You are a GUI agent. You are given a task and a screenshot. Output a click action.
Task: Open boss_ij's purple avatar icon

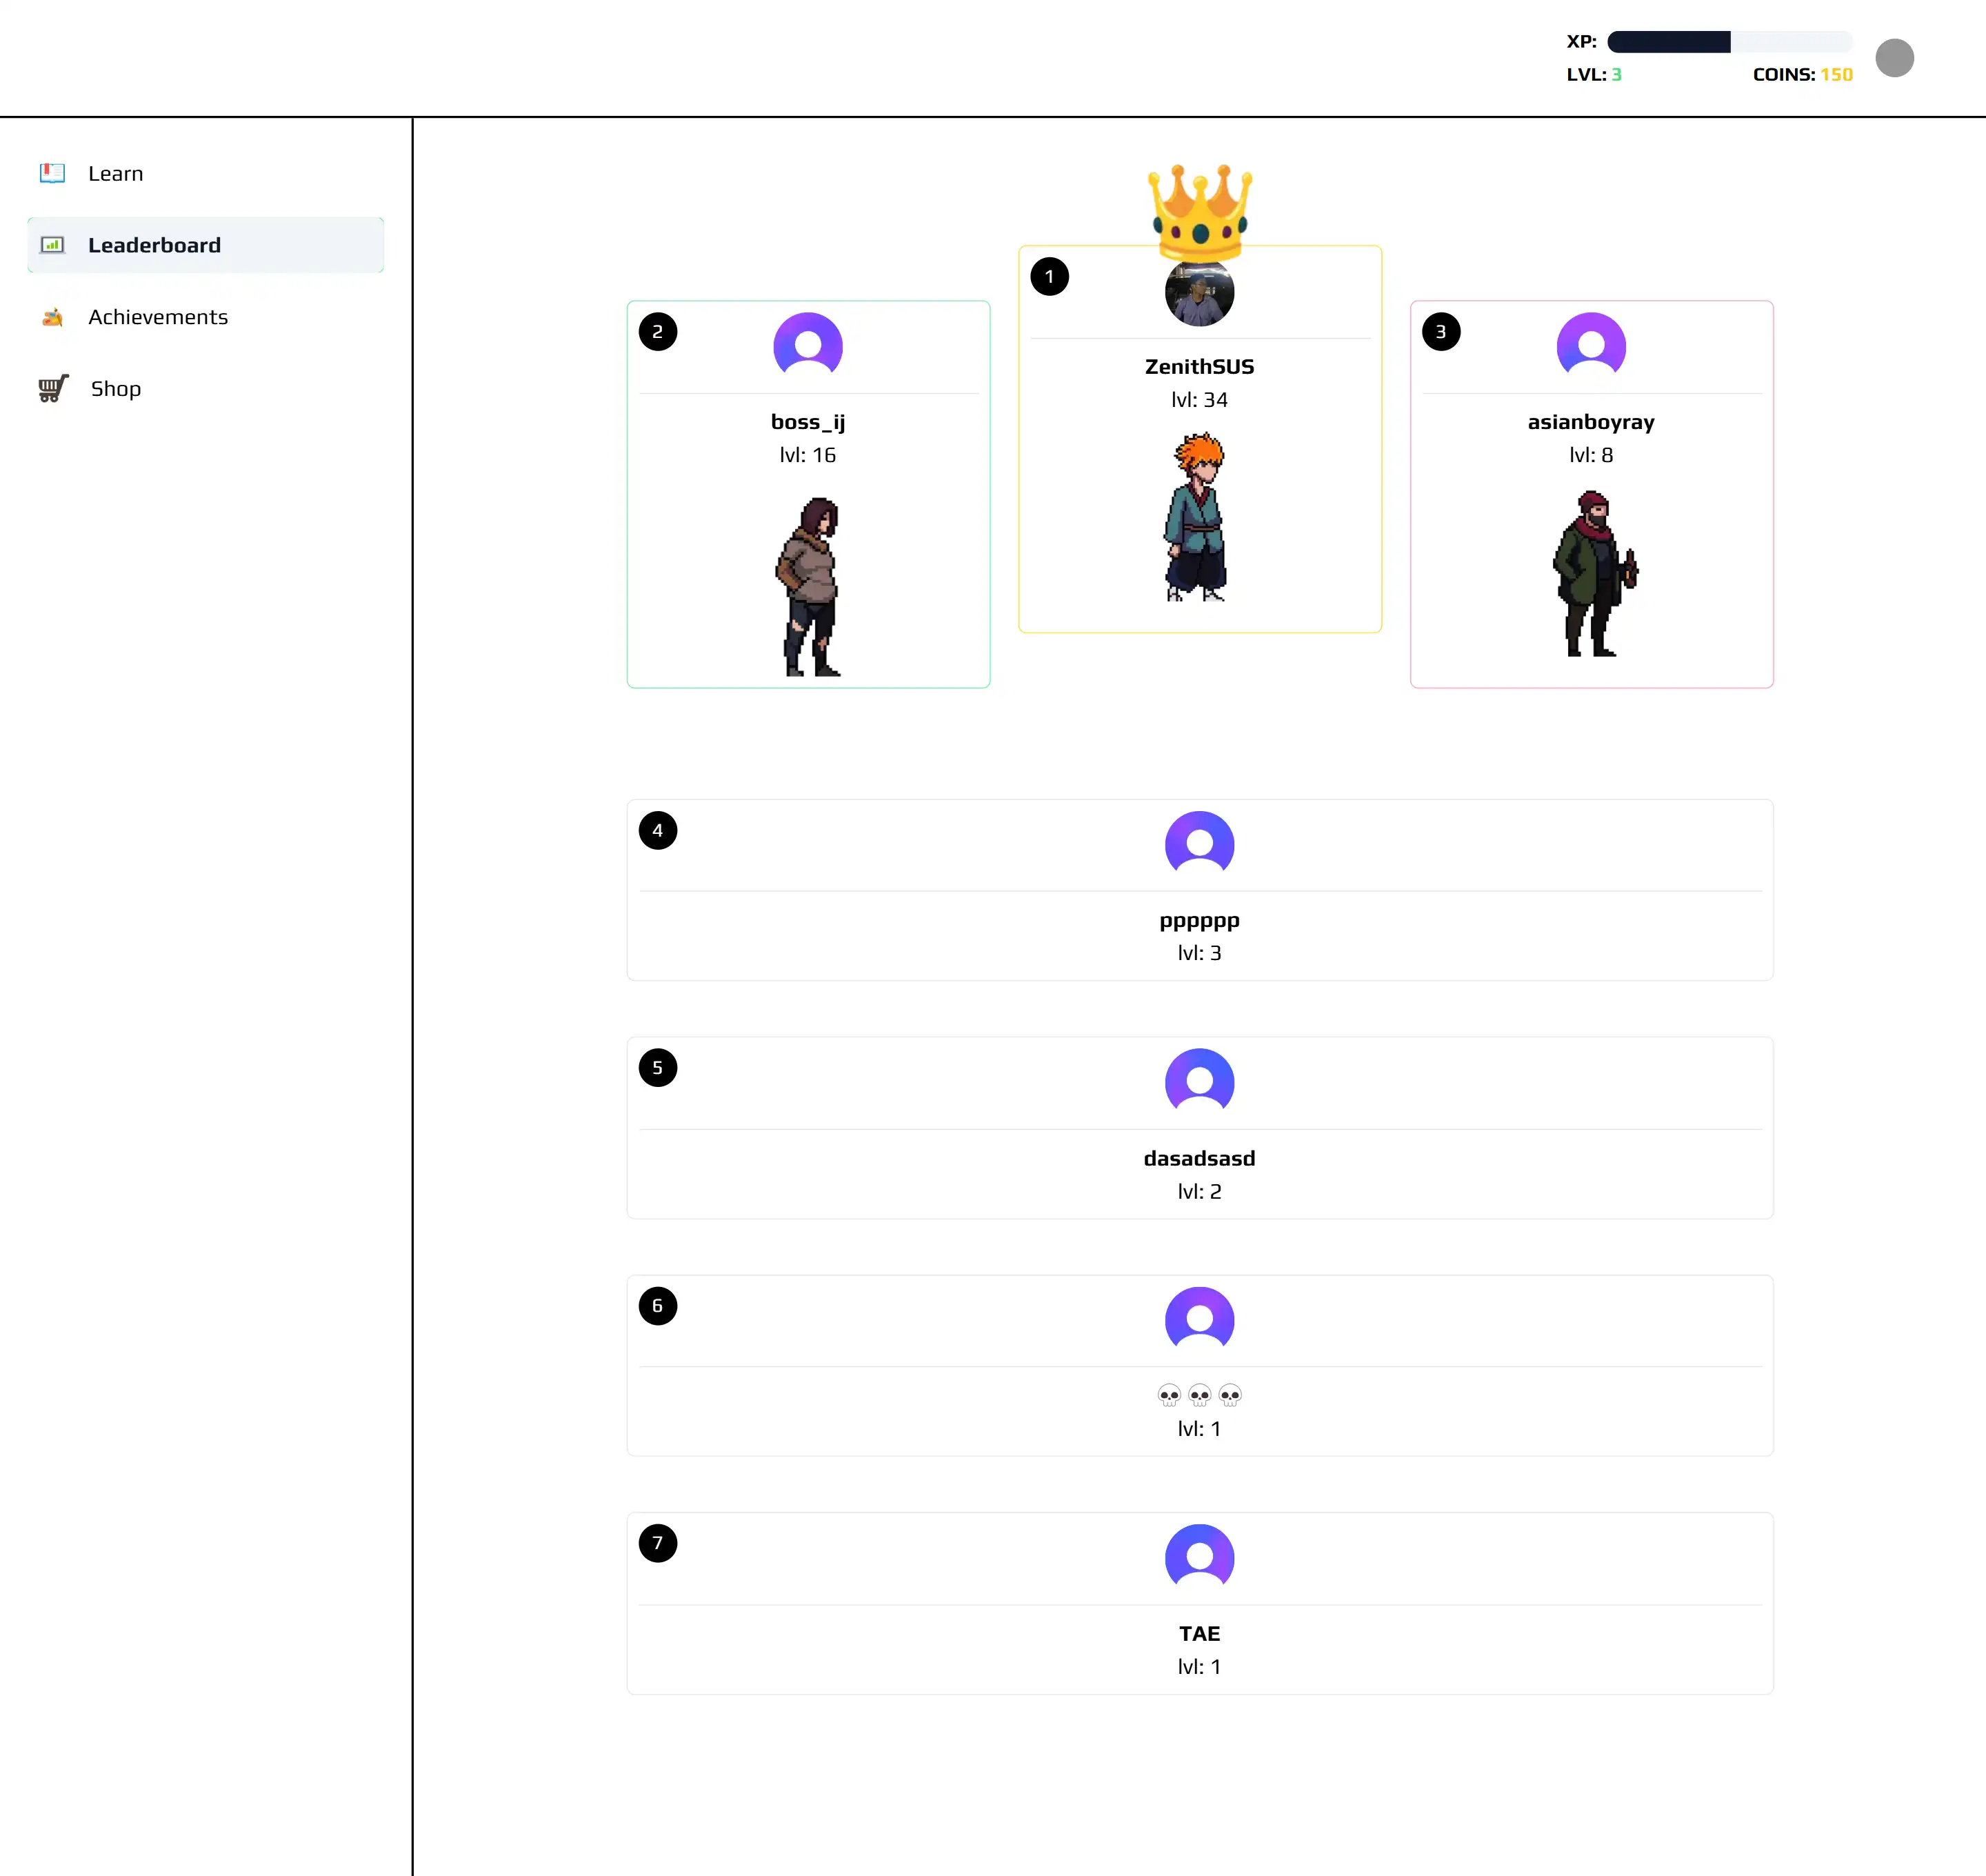click(x=808, y=345)
